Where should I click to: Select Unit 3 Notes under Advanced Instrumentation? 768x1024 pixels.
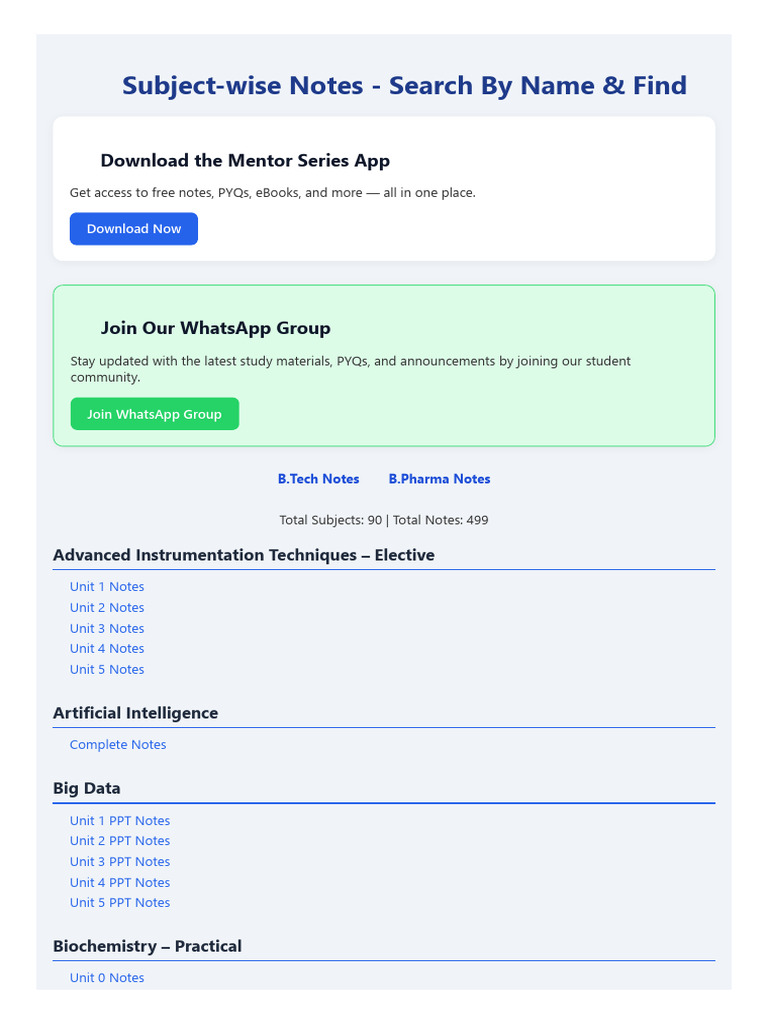(107, 629)
